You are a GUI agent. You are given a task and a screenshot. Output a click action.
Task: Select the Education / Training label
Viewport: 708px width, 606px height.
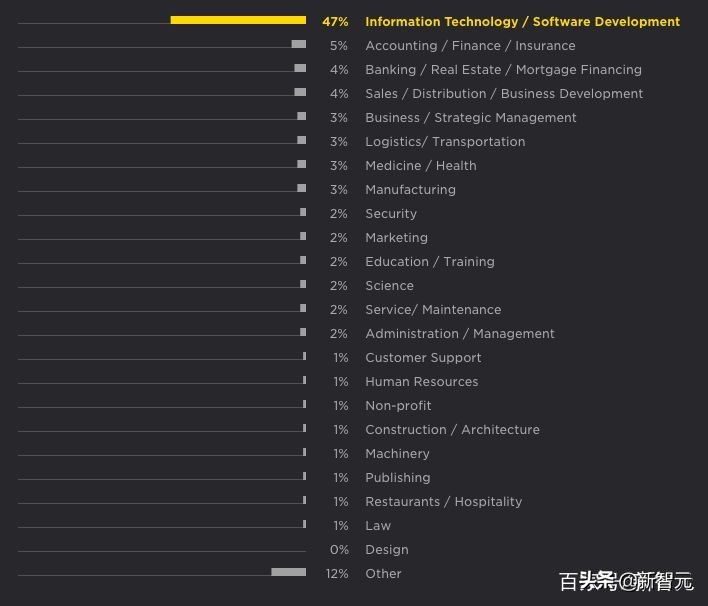coord(429,262)
